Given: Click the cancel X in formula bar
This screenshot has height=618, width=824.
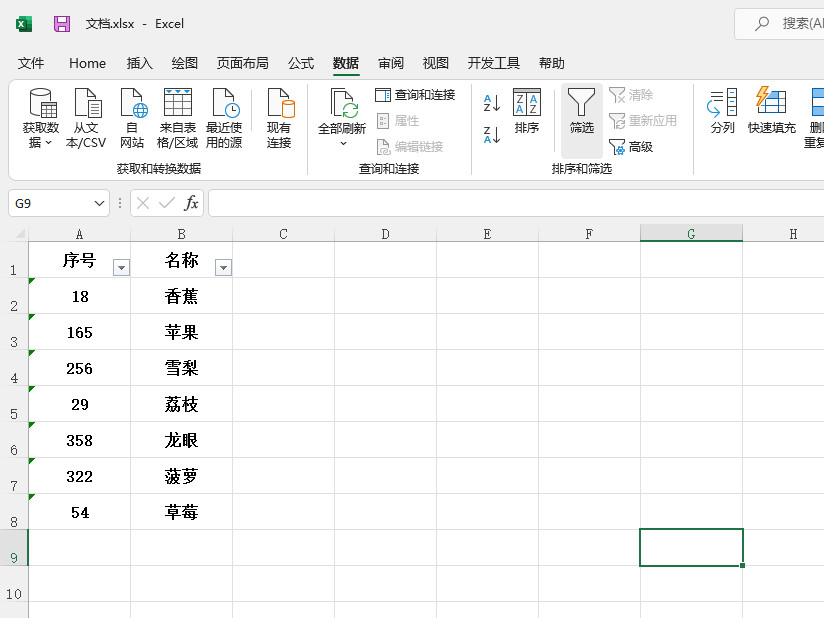Looking at the screenshot, I should point(143,203).
